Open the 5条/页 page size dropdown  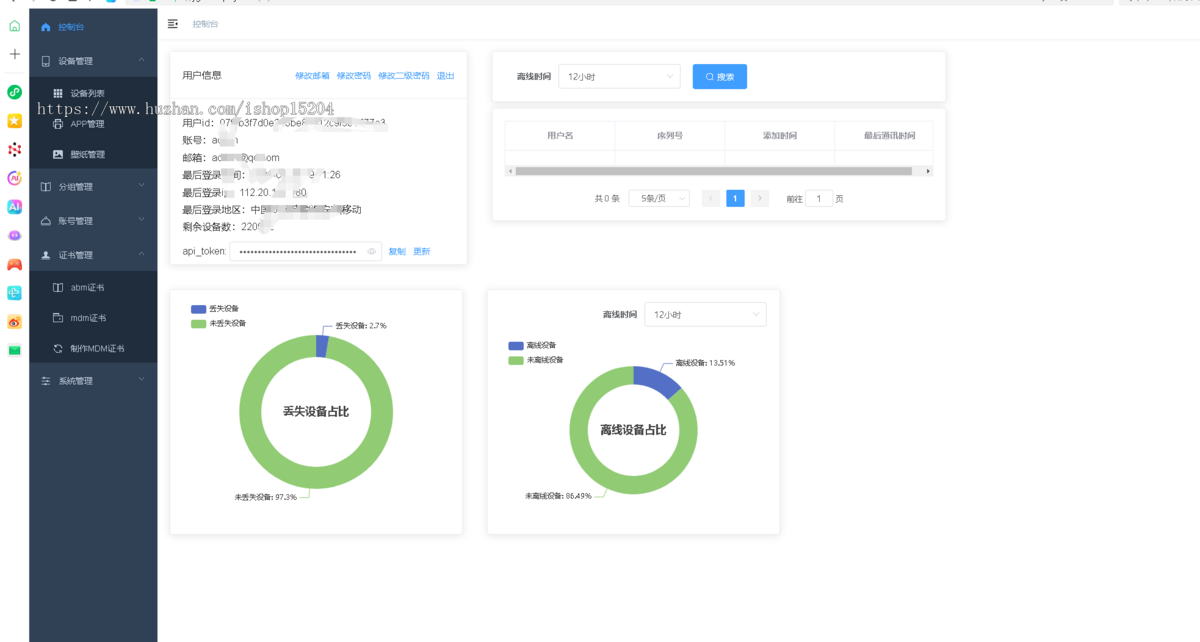pyautogui.click(x=659, y=199)
